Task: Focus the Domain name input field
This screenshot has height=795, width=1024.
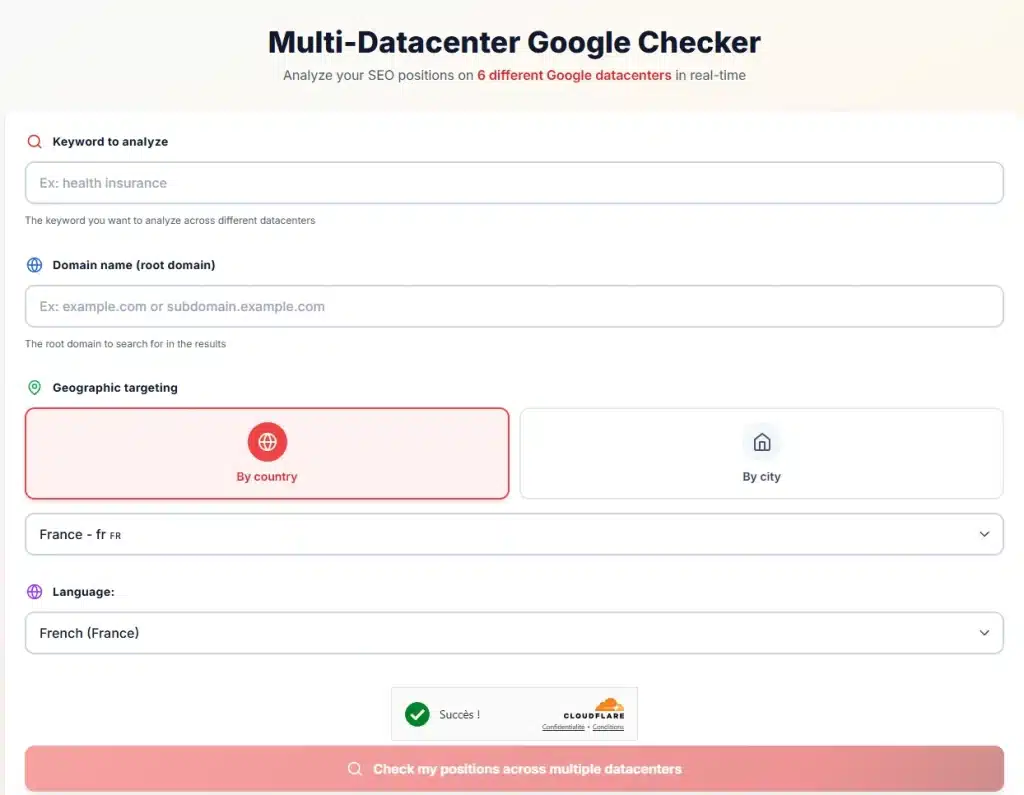Action: [514, 306]
